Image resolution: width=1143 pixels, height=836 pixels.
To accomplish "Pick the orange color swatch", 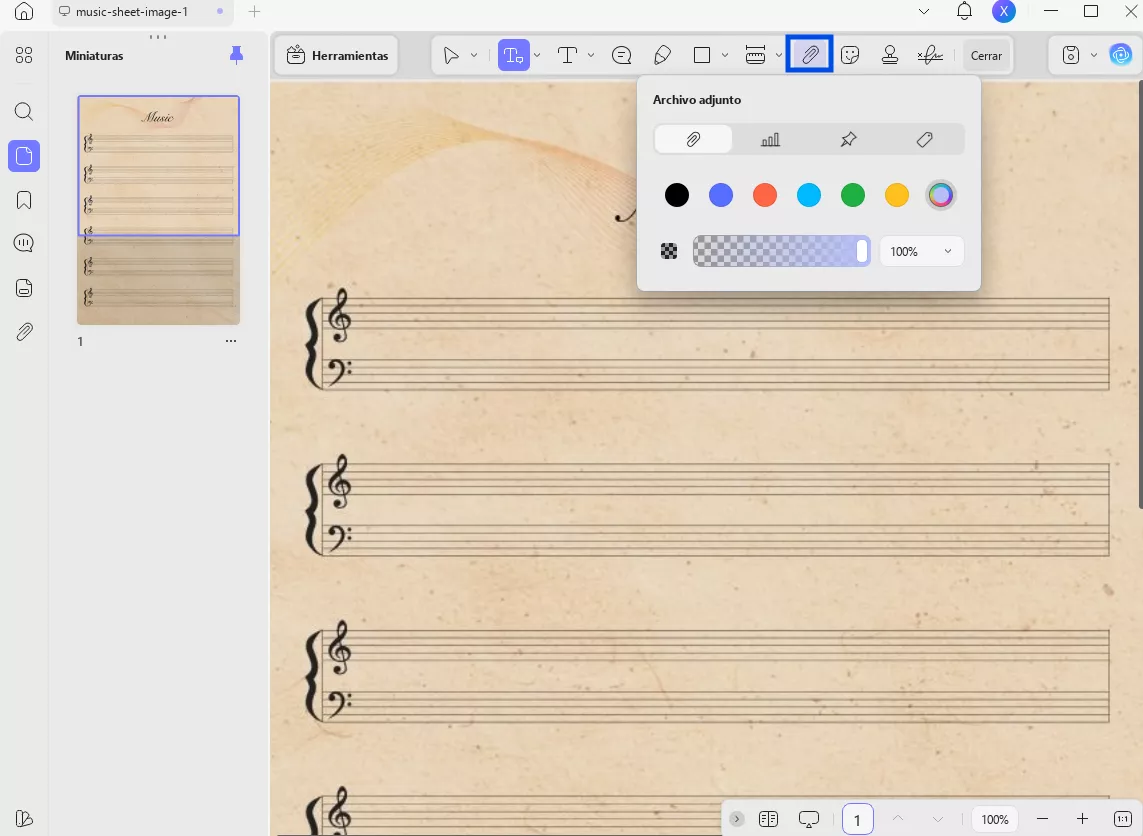I will tap(765, 195).
